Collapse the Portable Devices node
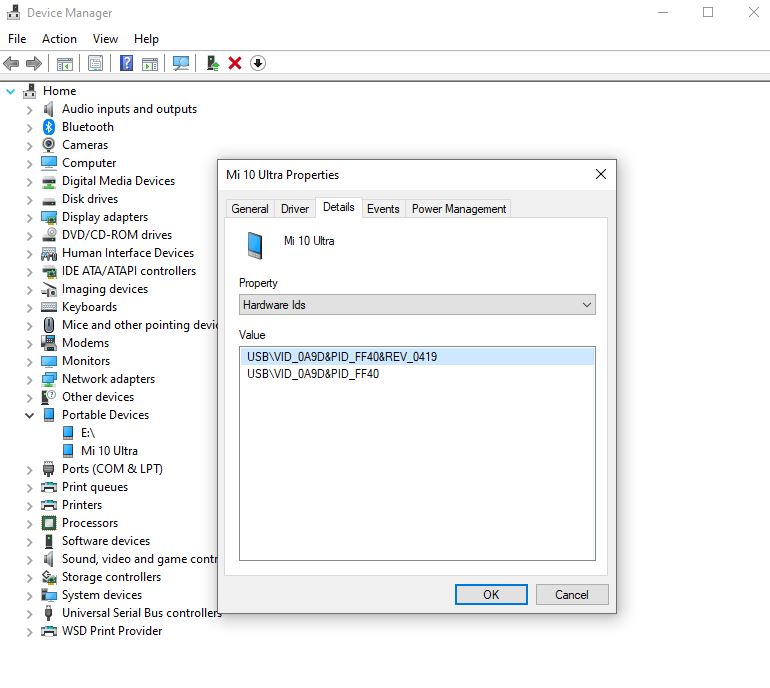 pyautogui.click(x=29, y=415)
